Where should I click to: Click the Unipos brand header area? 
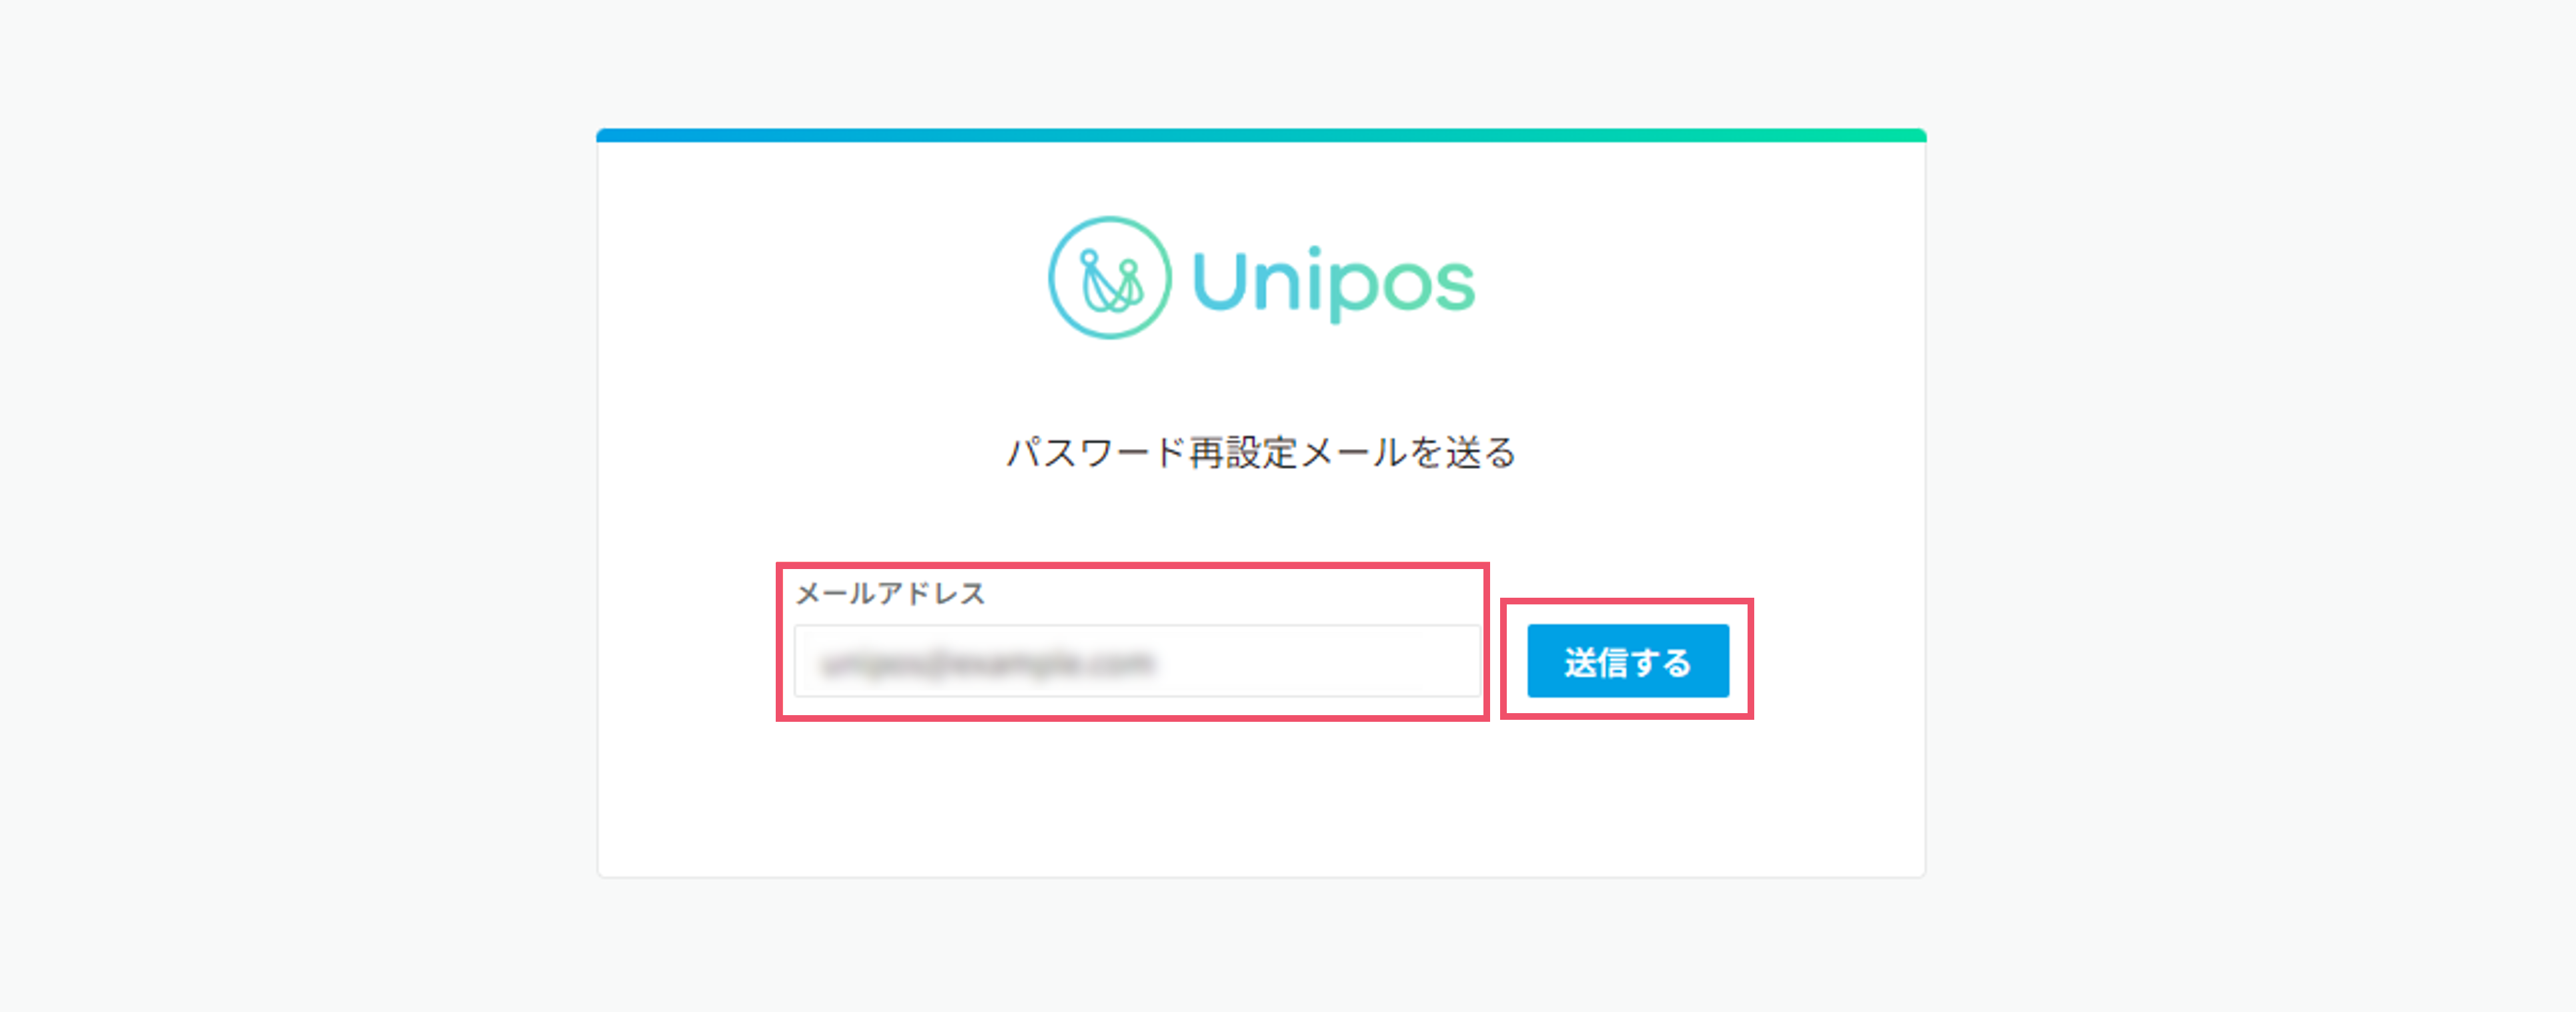[x=1260, y=281]
